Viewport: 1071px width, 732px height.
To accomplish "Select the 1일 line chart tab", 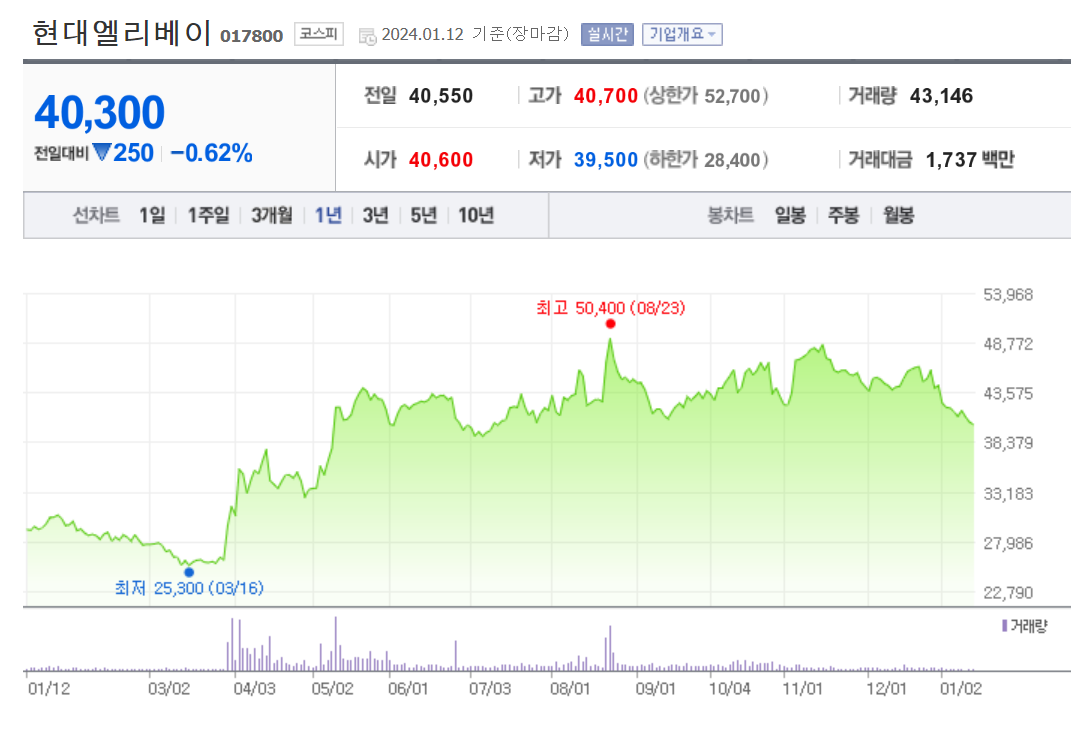I will click(152, 215).
